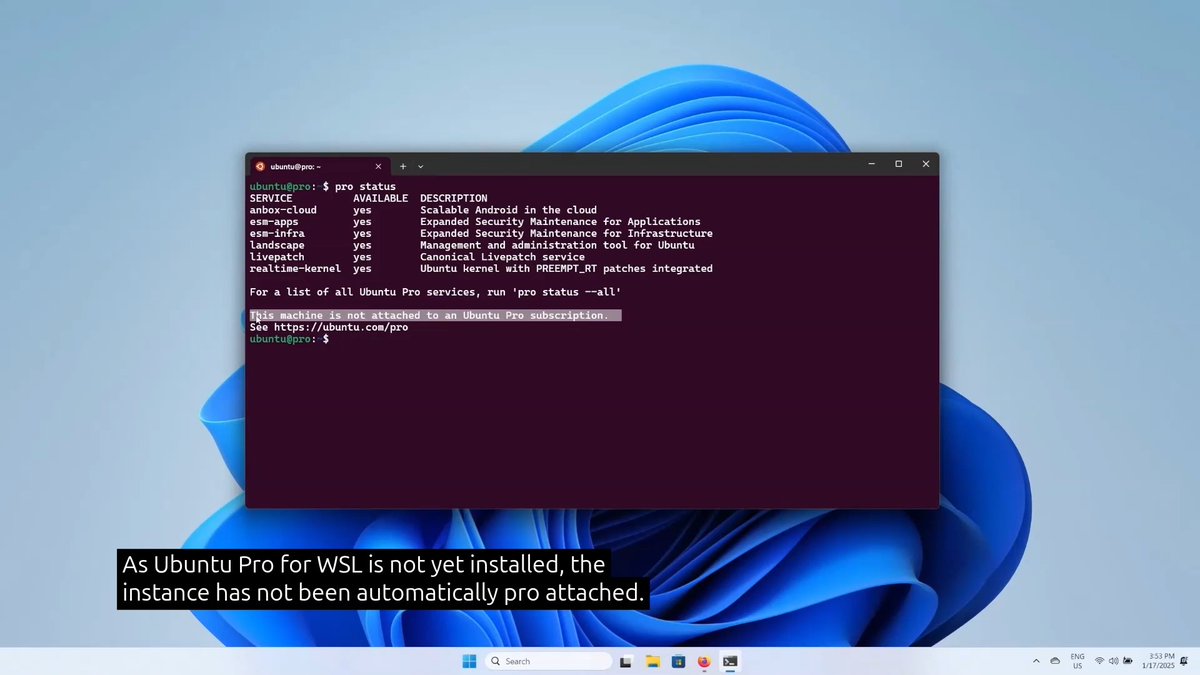Image resolution: width=1200 pixels, height=675 pixels.
Task: Click 'Canonical Livepatch service' description
Action: [502, 257]
